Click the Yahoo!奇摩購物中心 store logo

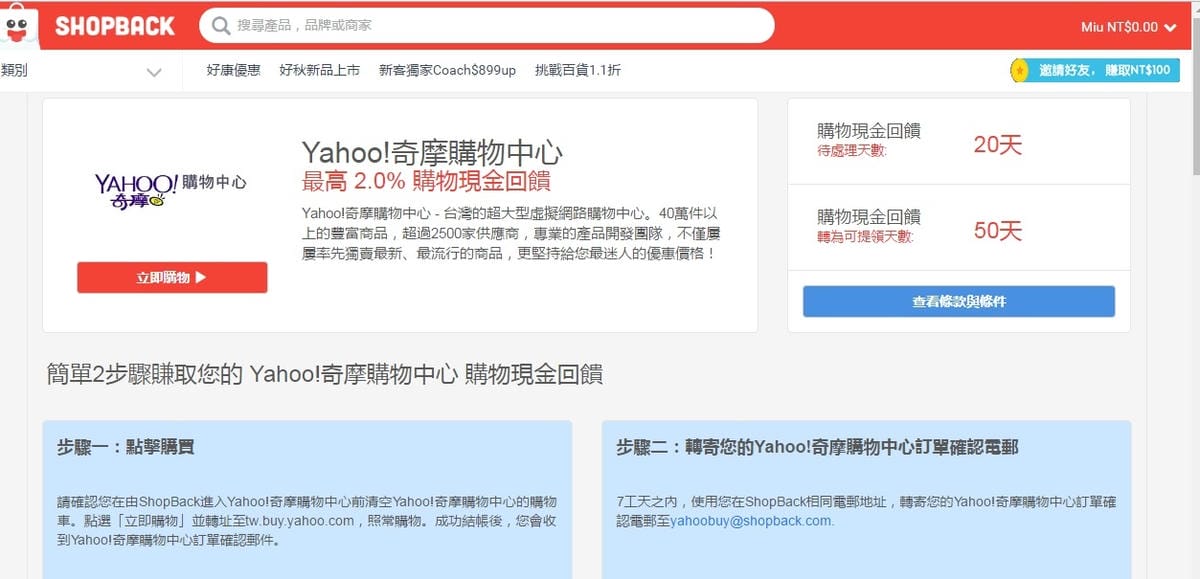click(171, 189)
